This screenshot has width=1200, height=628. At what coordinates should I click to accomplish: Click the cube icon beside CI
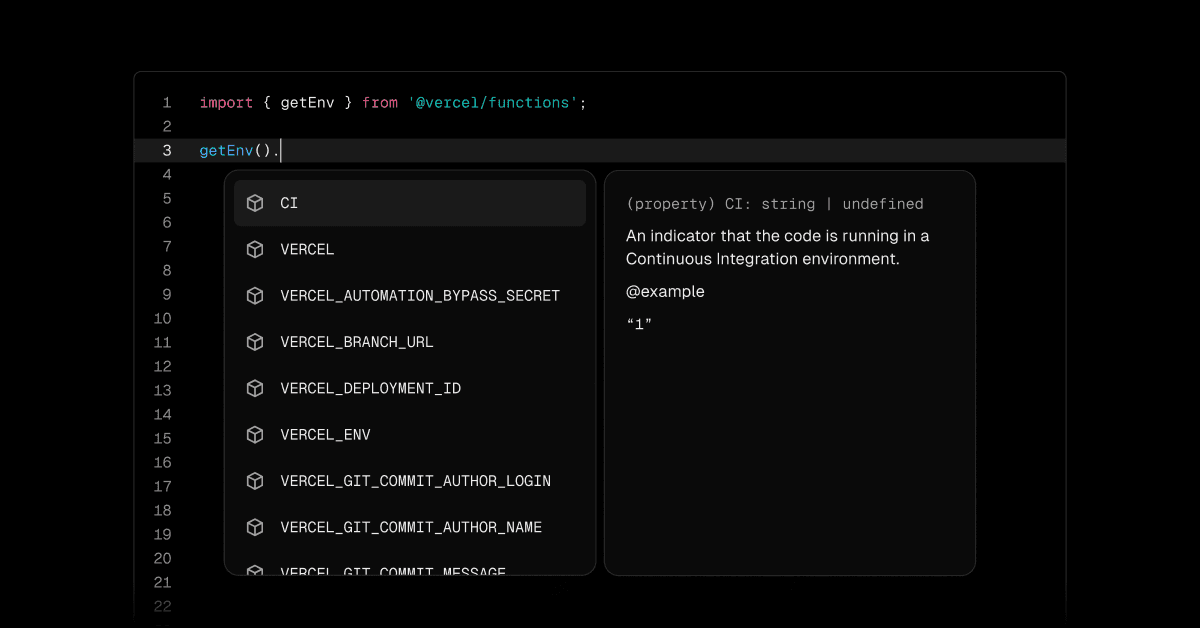click(255, 203)
